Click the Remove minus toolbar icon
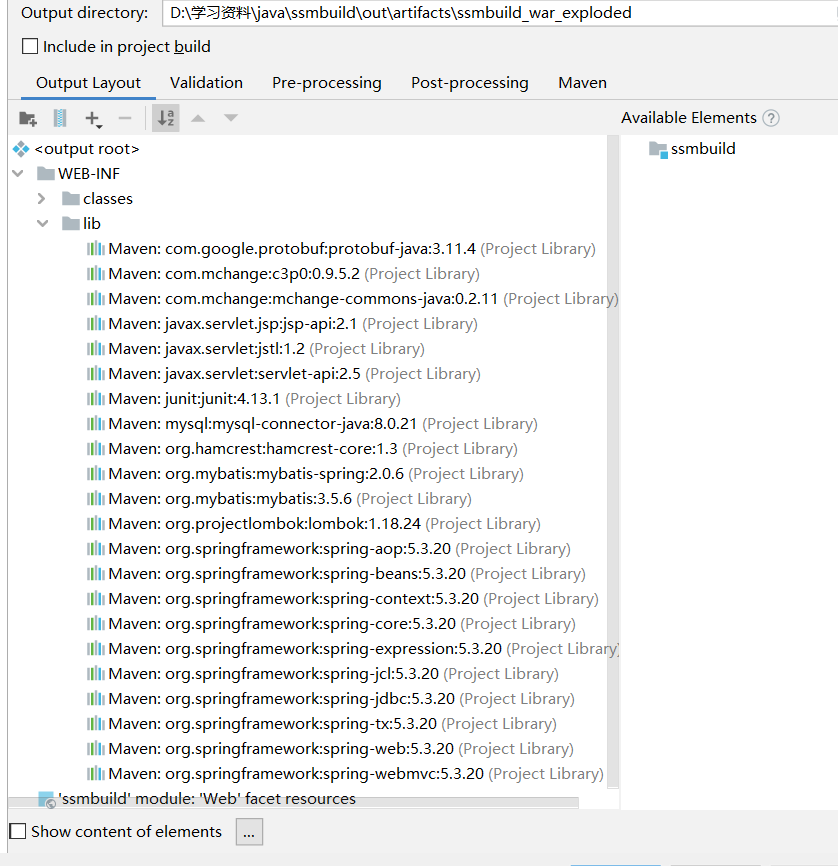Screen dimensions: 838x866 [x=125, y=118]
